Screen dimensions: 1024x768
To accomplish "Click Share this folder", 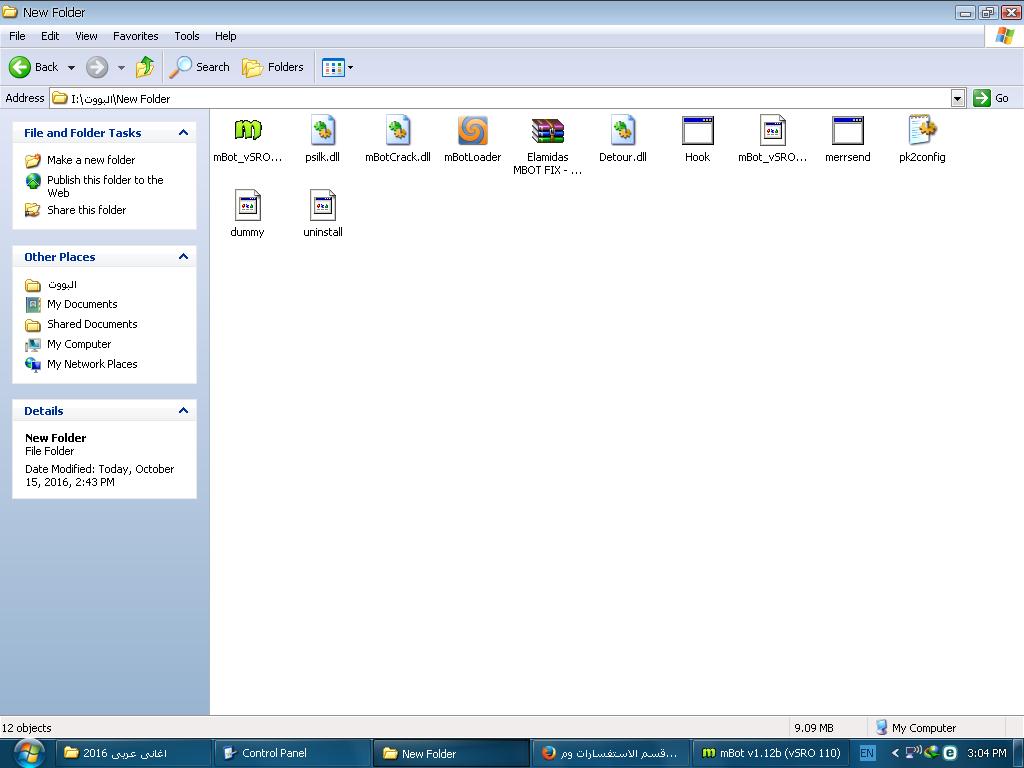I will (x=86, y=210).
